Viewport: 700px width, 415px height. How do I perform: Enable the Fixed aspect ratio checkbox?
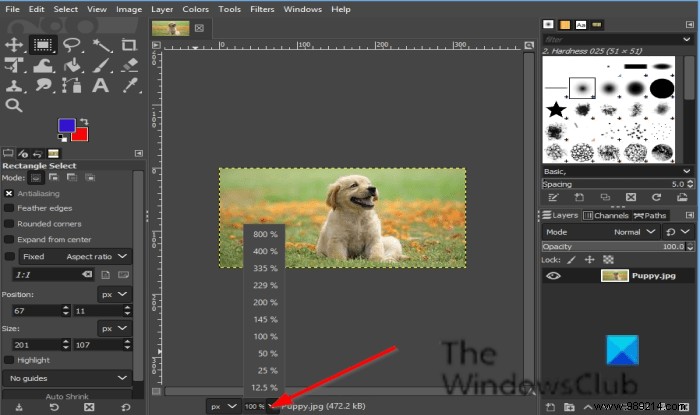pos(9,256)
